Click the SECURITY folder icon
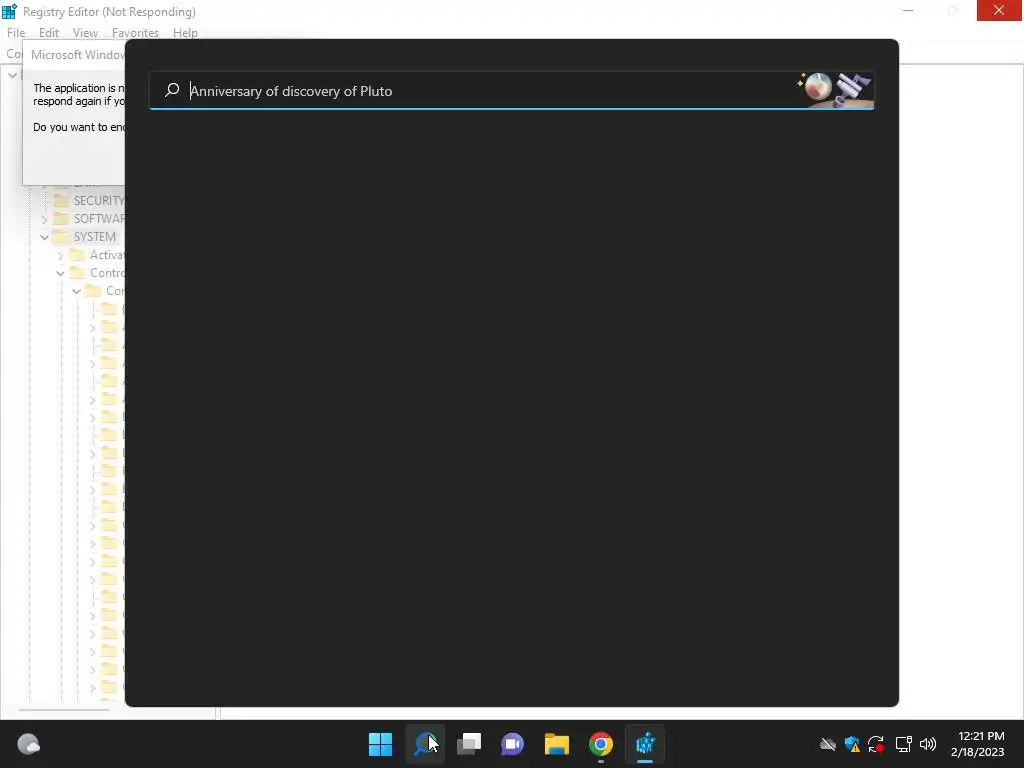The height and width of the screenshot is (768, 1024). tap(61, 200)
